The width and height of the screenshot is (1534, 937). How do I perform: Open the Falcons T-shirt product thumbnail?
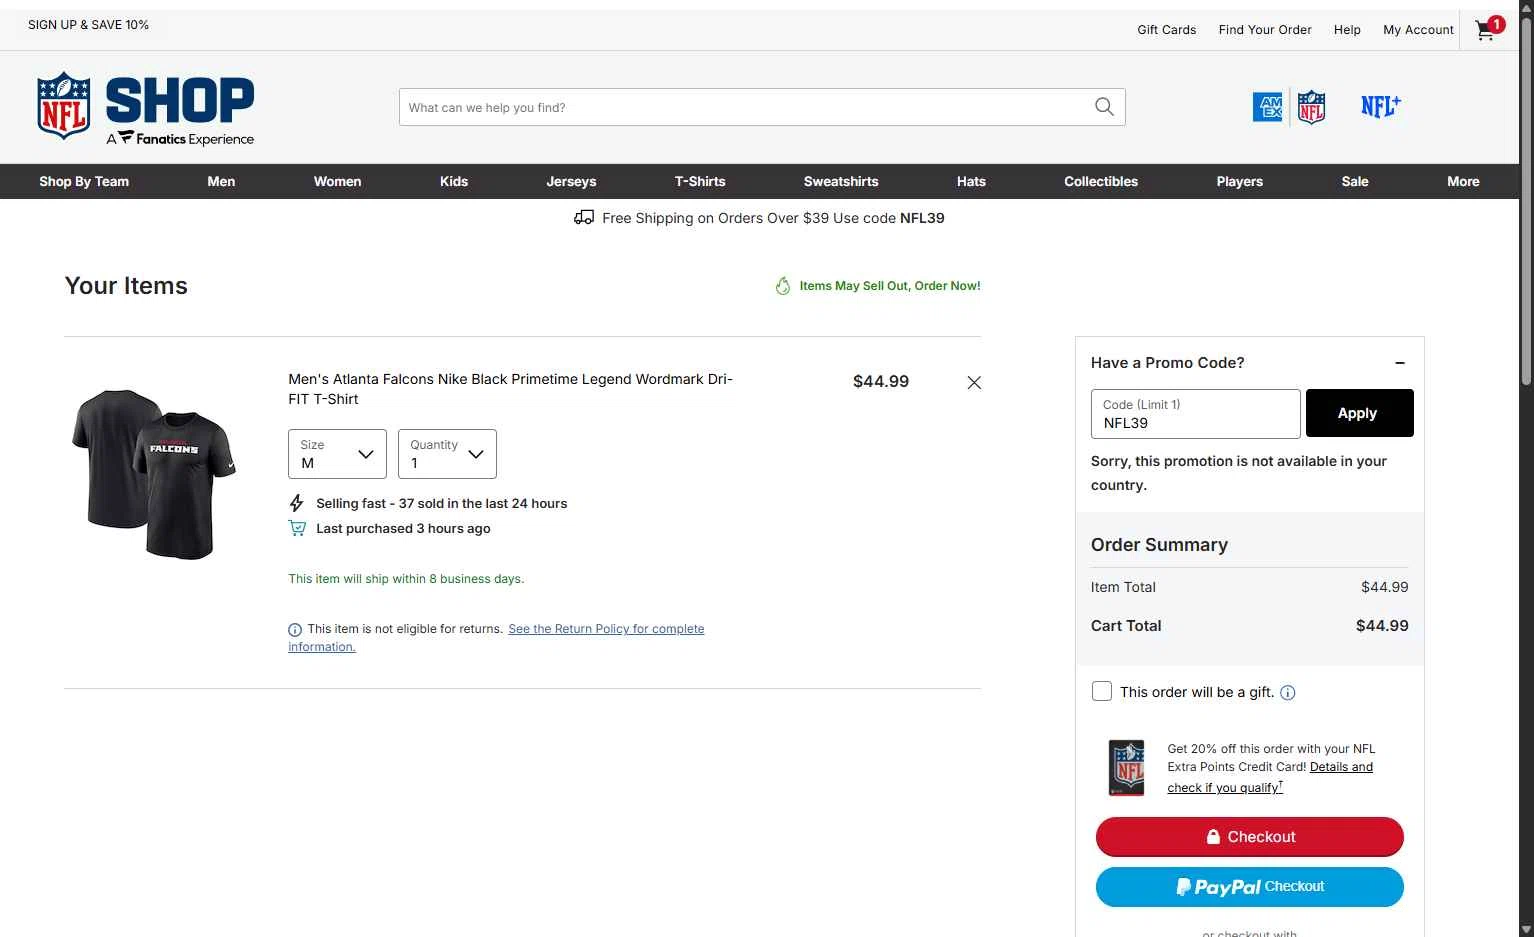coord(154,473)
